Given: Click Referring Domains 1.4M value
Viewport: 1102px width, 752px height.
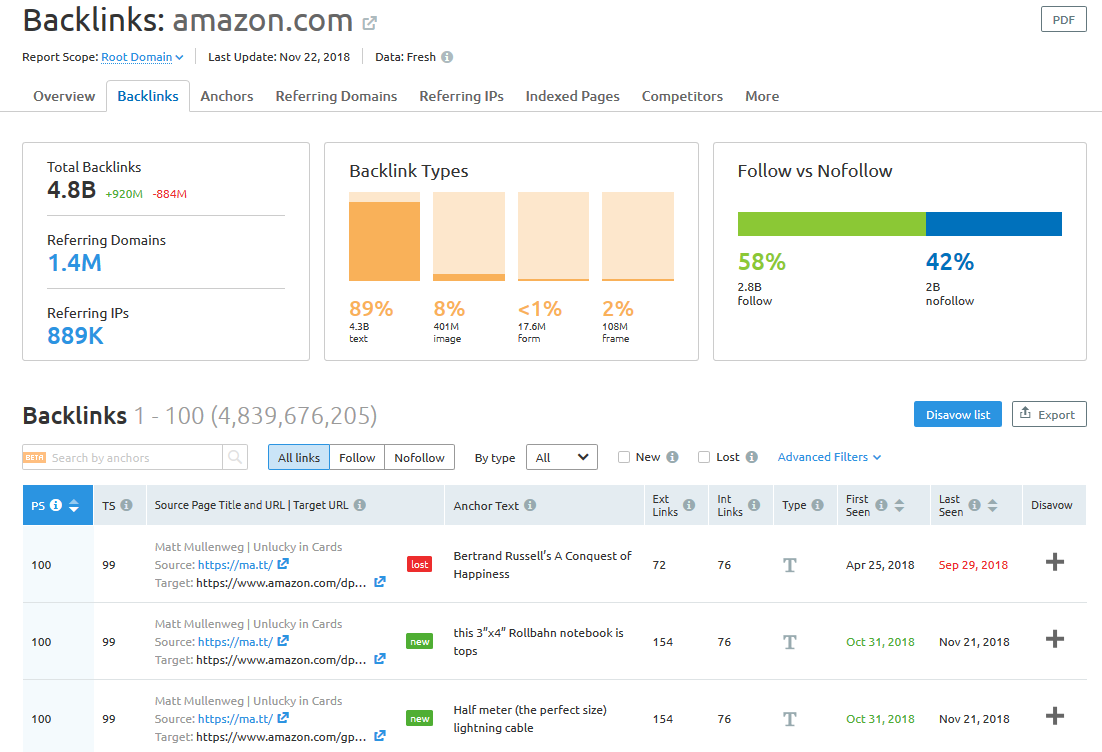Looking at the screenshot, I should tap(74, 263).
